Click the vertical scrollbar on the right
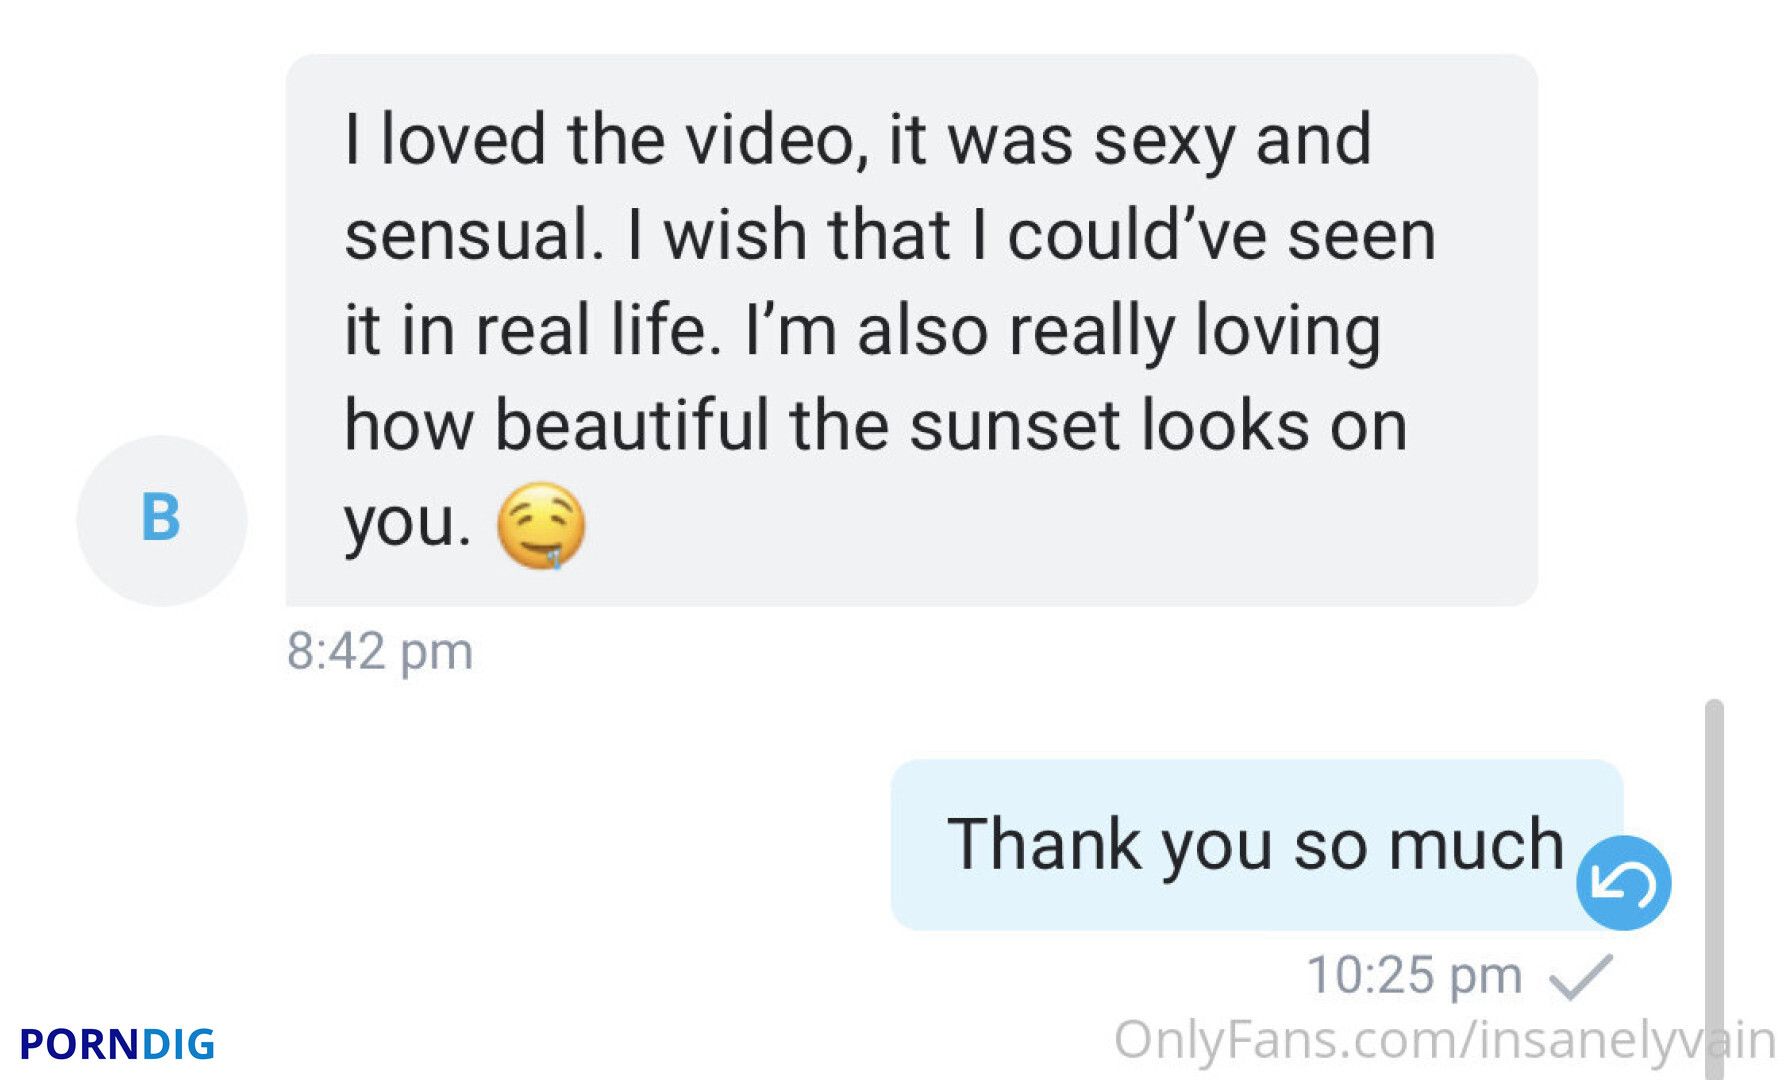The height and width of the screenshot is (1080, 1786). [x=1714, y=888]
